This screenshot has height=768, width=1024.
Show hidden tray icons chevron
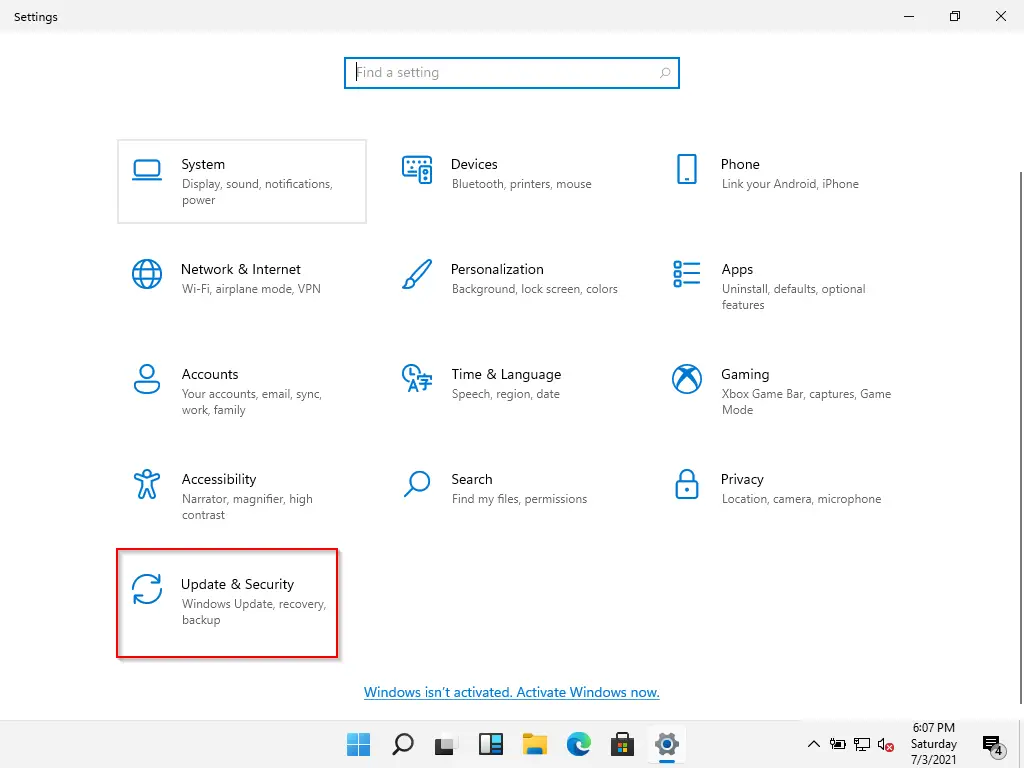point(814,744)
